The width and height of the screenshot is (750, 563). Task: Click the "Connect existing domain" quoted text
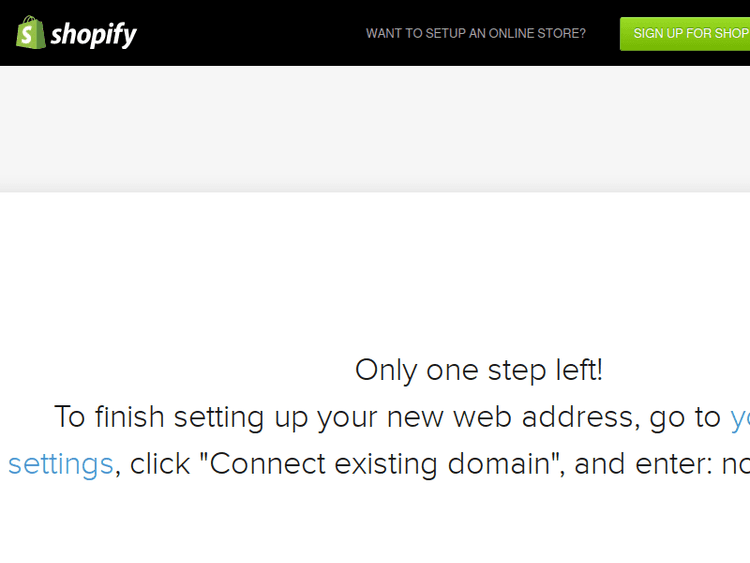[x=382, y=464]
